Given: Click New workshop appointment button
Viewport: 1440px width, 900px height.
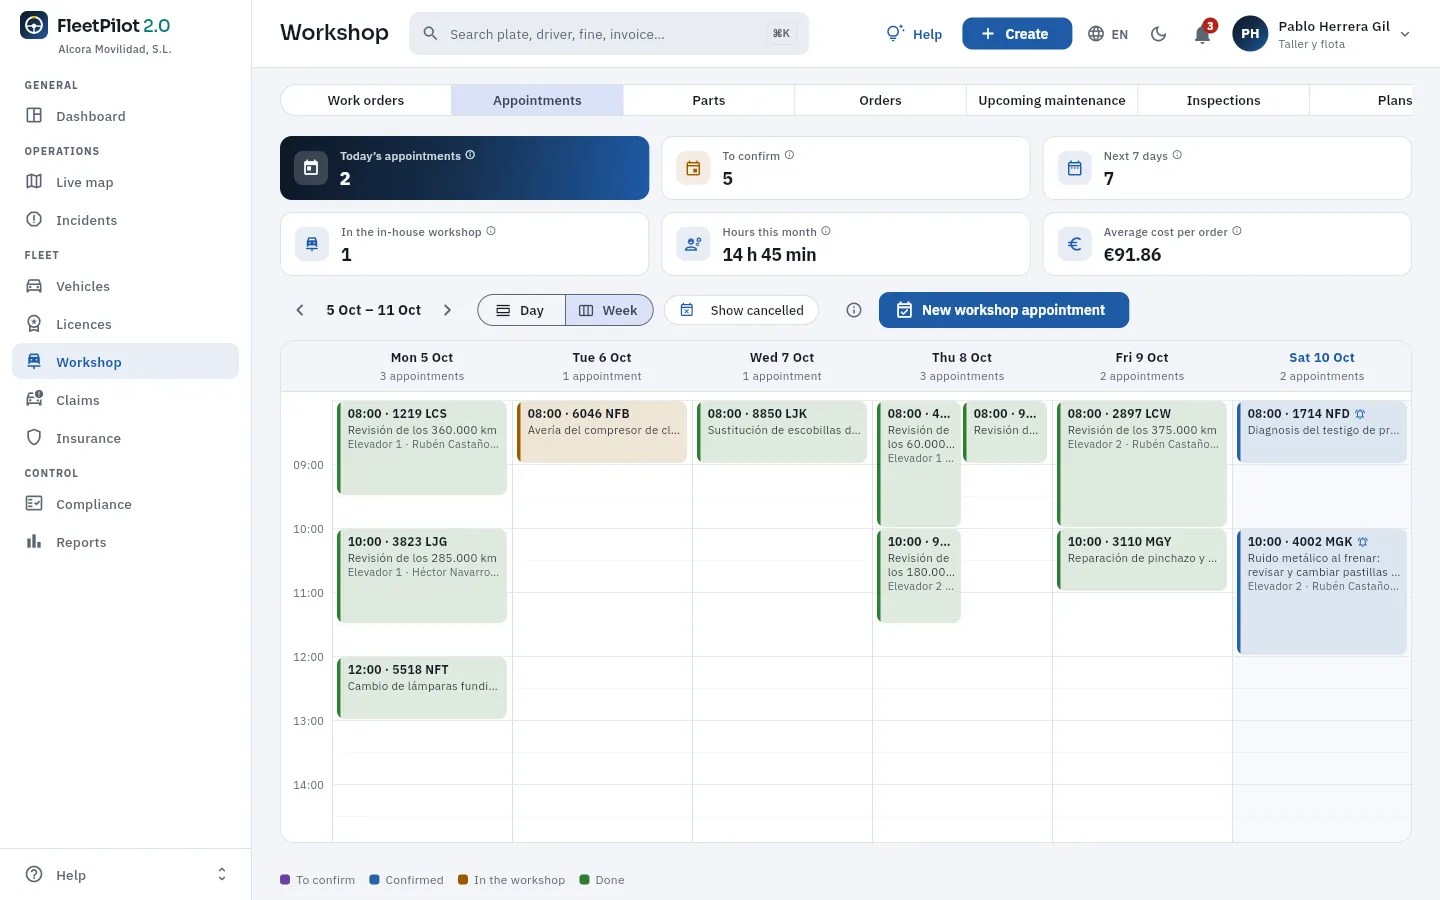Looking at the screenshot, I should (1004, 310).
